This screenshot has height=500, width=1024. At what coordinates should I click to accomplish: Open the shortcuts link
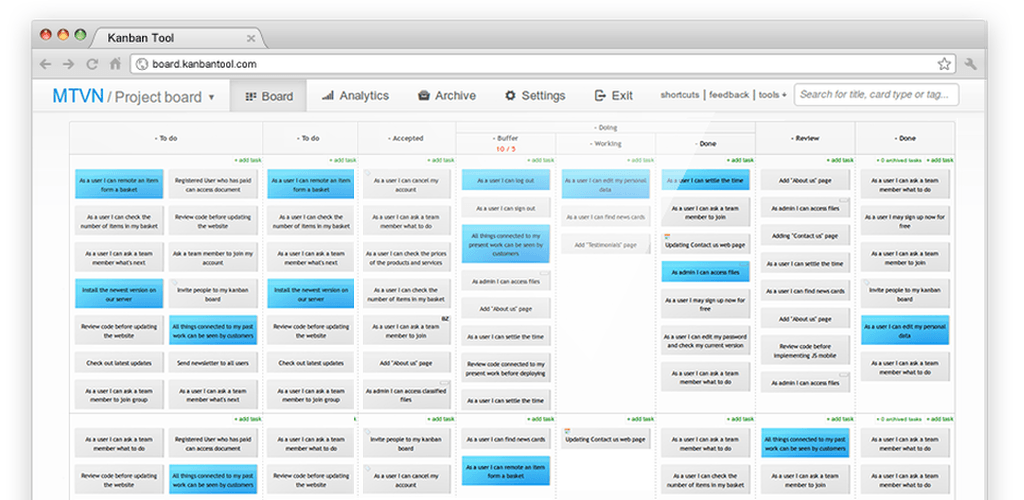[x=680, y=95]
